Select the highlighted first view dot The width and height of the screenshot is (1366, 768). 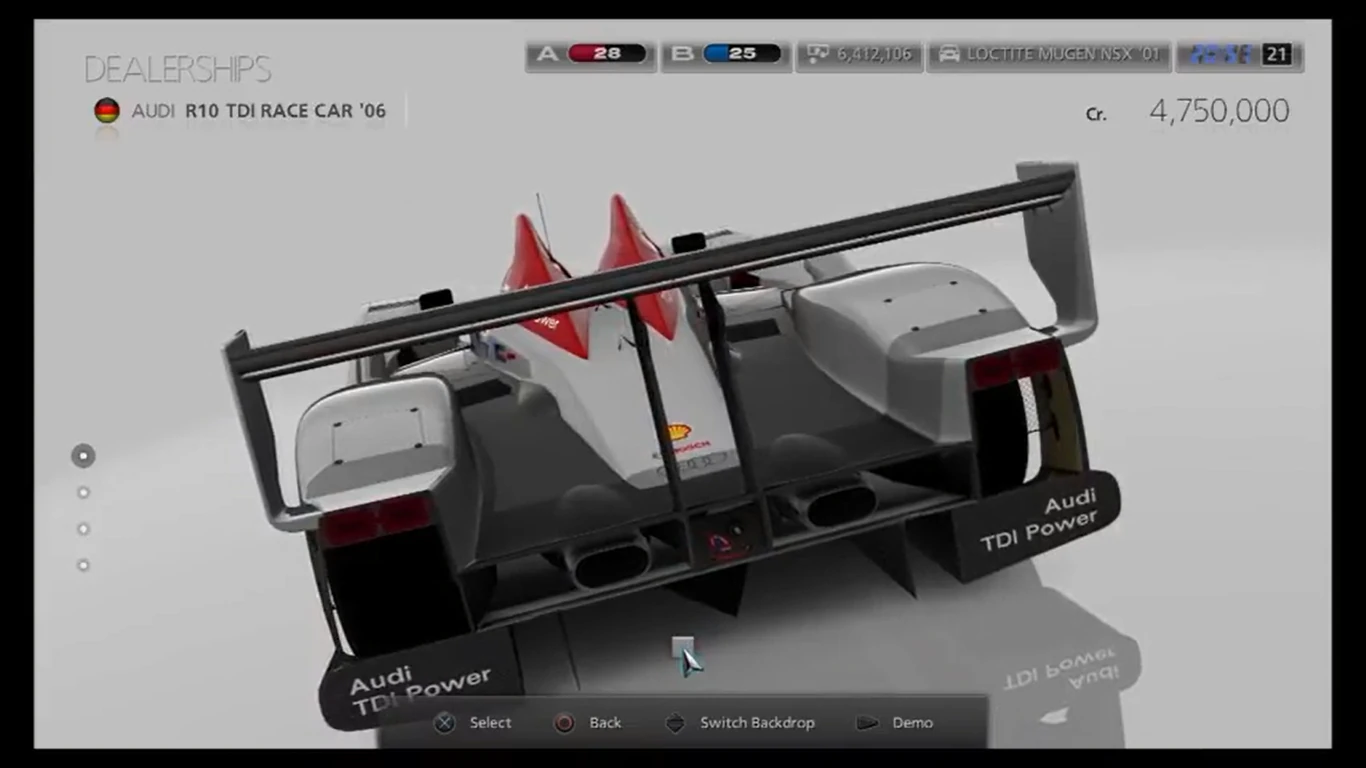83,456
